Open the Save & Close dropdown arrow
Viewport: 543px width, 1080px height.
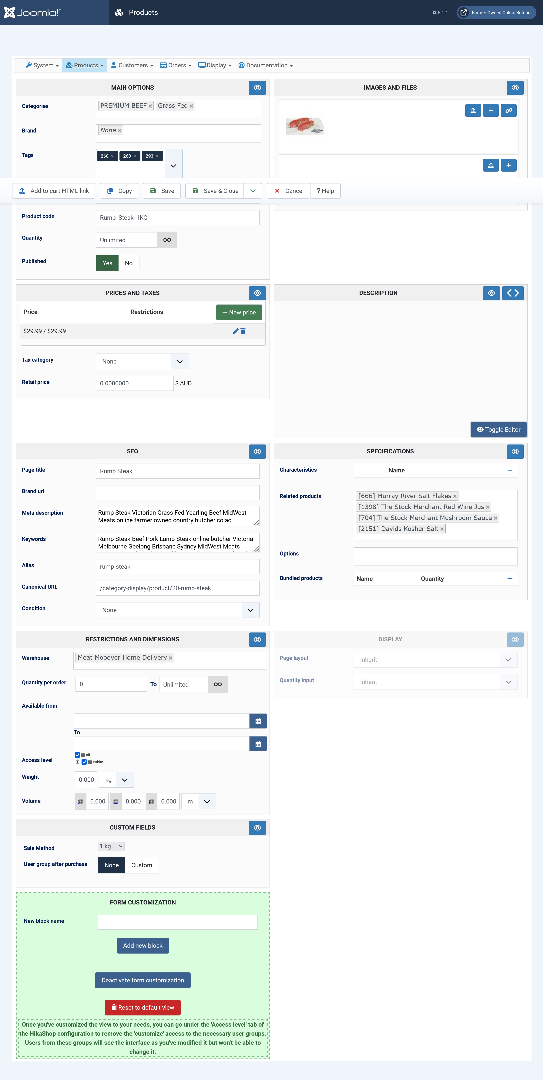click(x=254, y=191)
